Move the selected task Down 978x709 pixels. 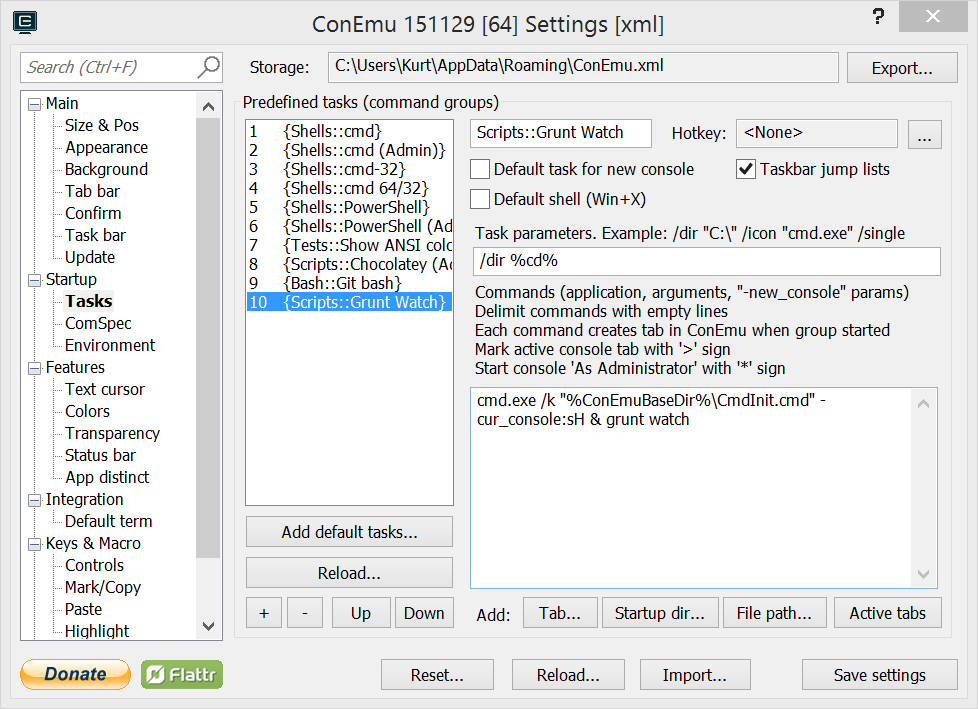424,613
